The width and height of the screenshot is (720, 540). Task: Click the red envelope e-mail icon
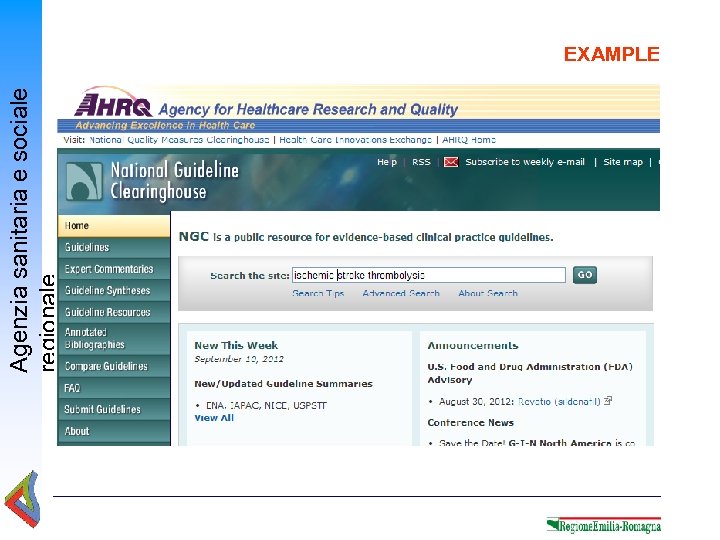point(451,162)
